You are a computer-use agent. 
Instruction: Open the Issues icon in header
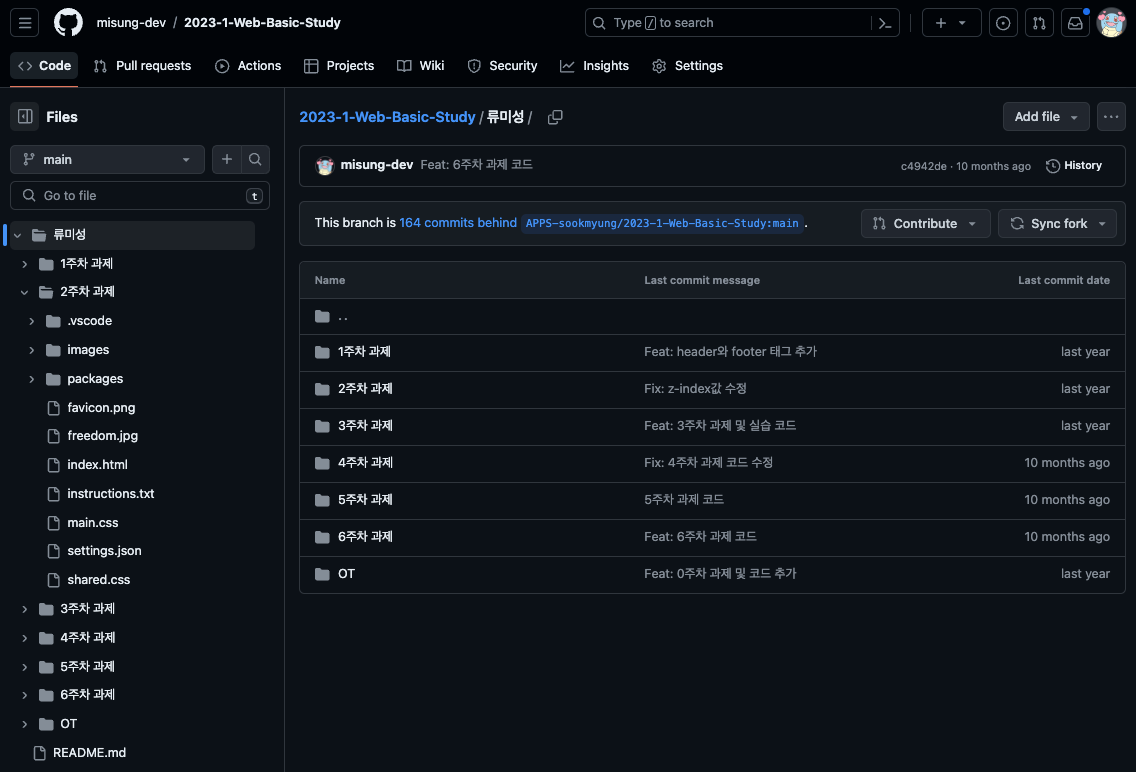point(1003,23)
